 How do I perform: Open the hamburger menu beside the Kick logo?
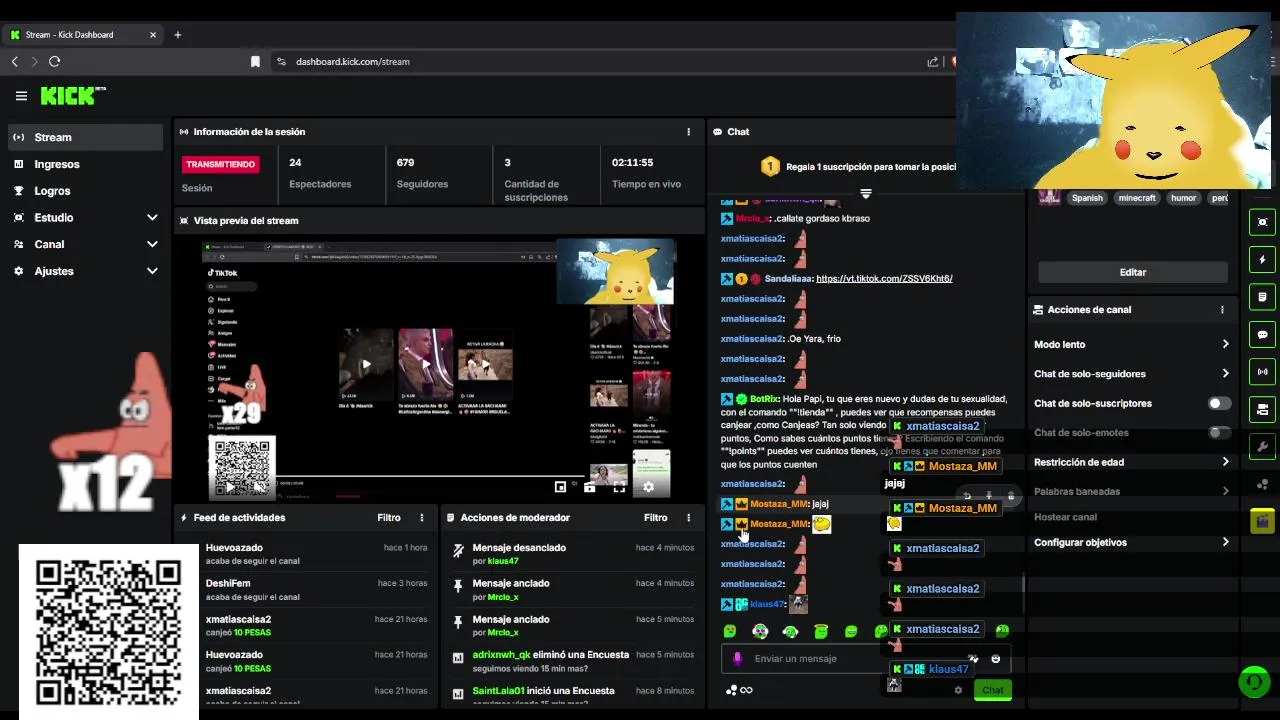point(21,96)
